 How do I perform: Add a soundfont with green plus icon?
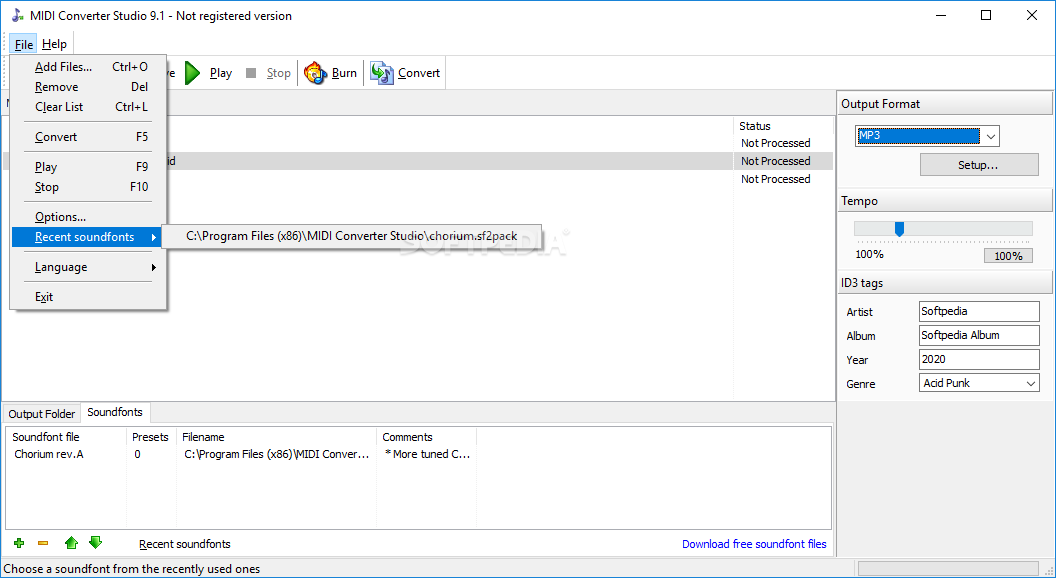tap(19, 543)
